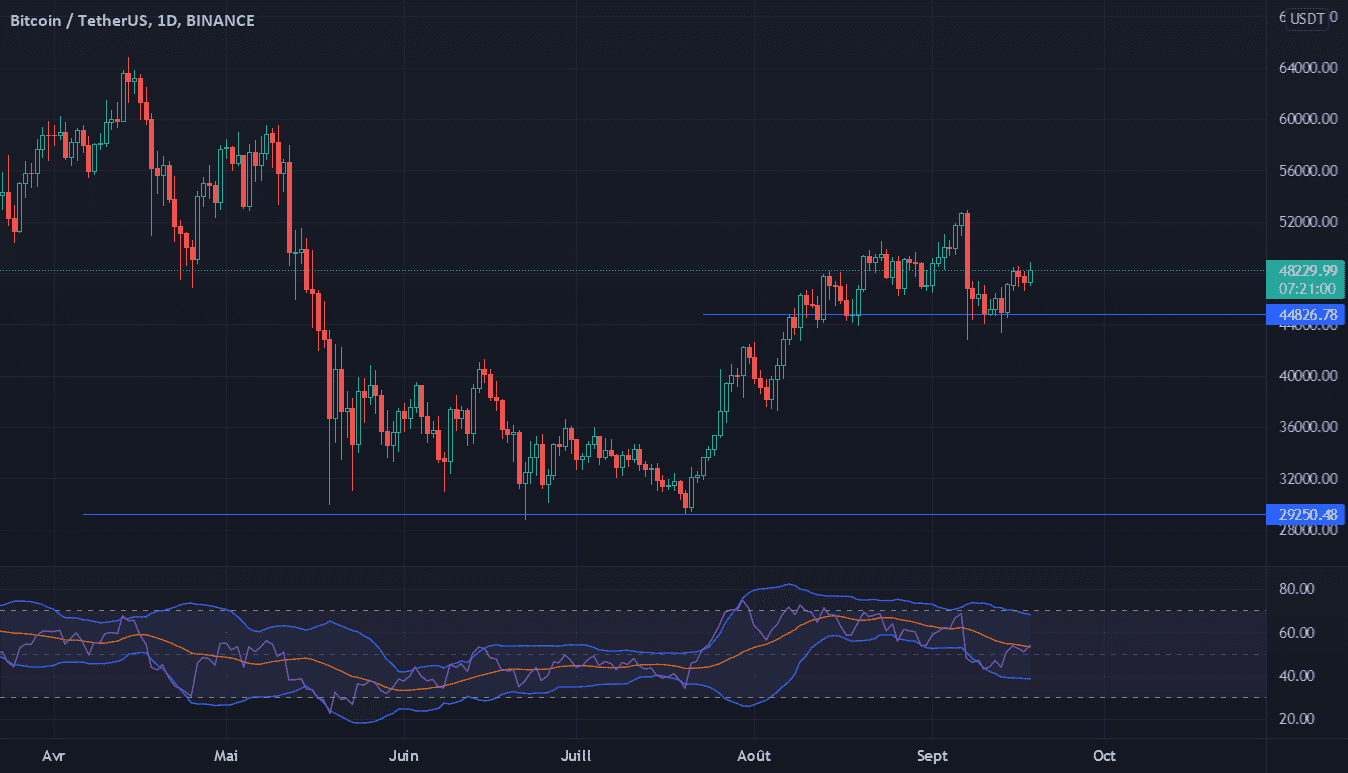Click the 29250.48 support line price label

(1305, 515)
